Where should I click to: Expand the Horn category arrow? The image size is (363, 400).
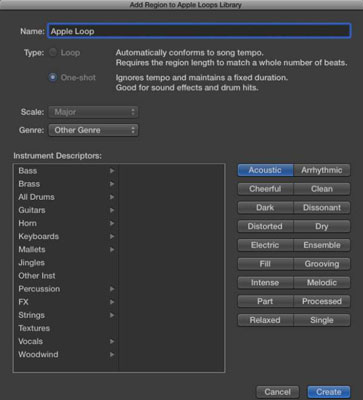click(112, 223)
